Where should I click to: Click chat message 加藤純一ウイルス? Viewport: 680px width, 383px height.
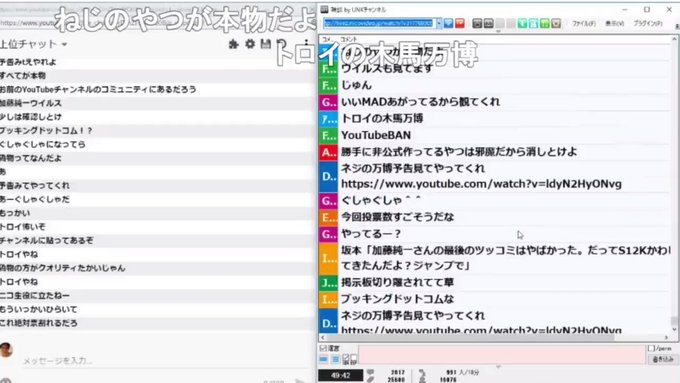31,103
